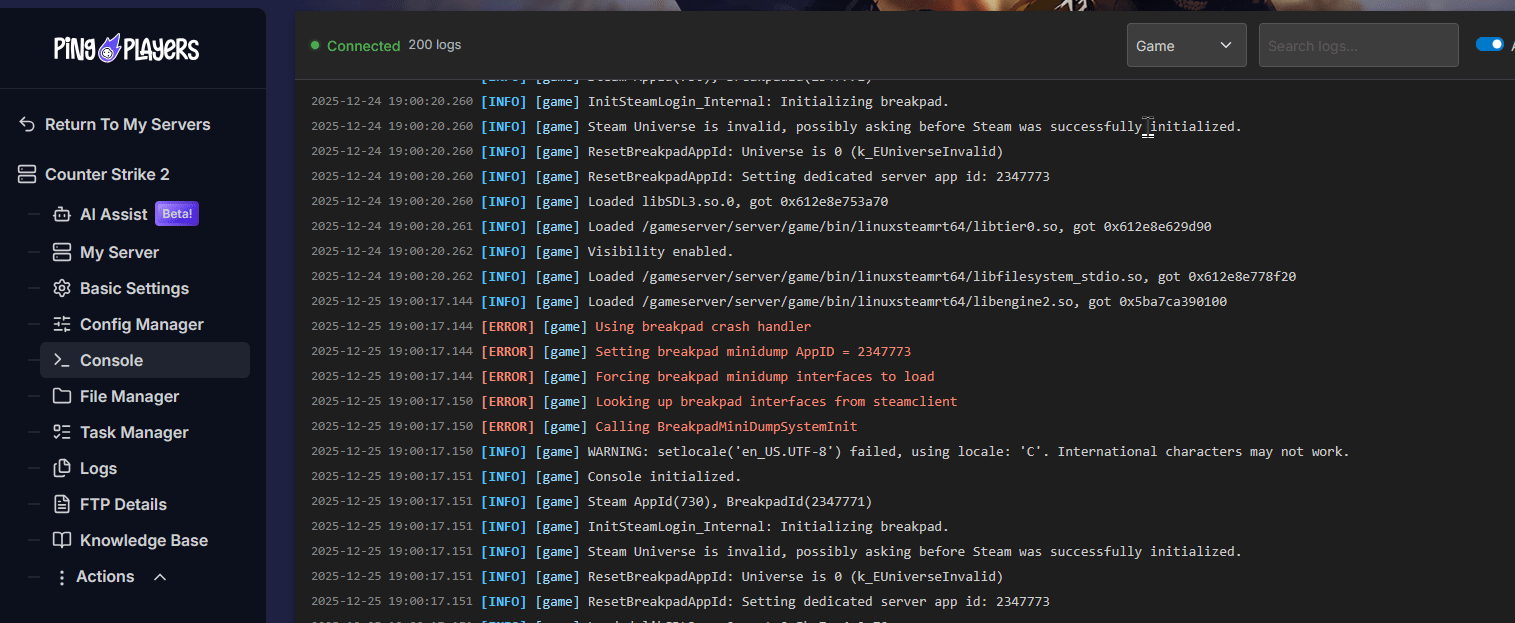Go to My Server page
This screenshot has width=1515, height=623.
(x=119, y=252)
